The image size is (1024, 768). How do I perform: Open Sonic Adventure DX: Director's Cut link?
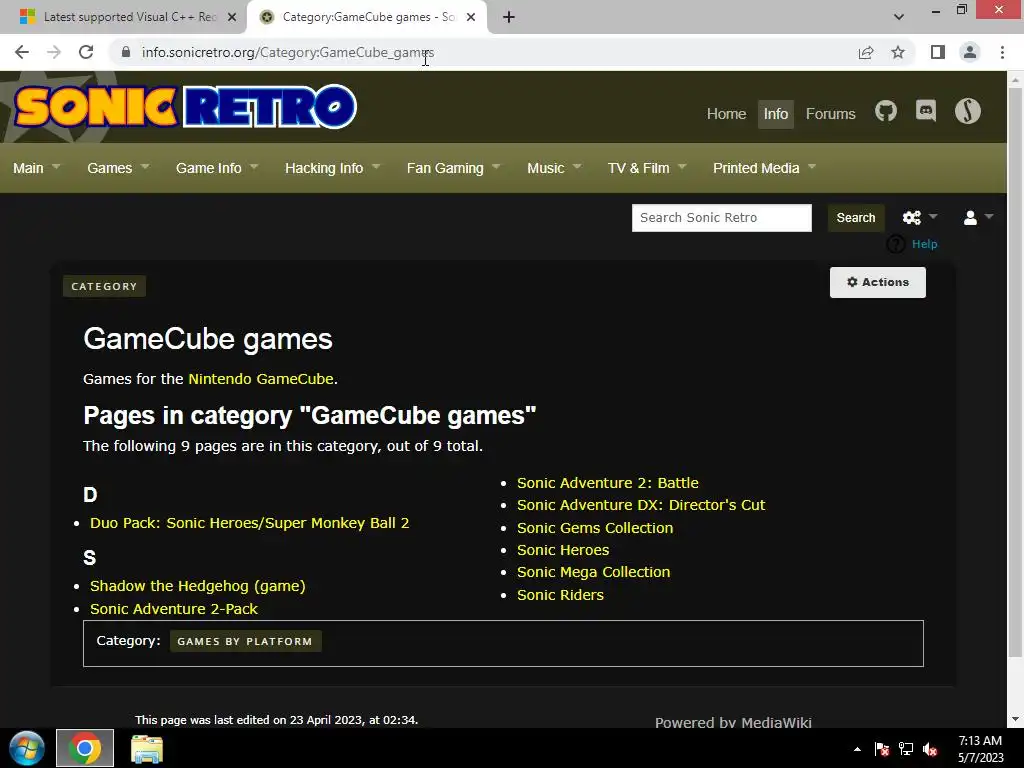[x=641, y=505]
